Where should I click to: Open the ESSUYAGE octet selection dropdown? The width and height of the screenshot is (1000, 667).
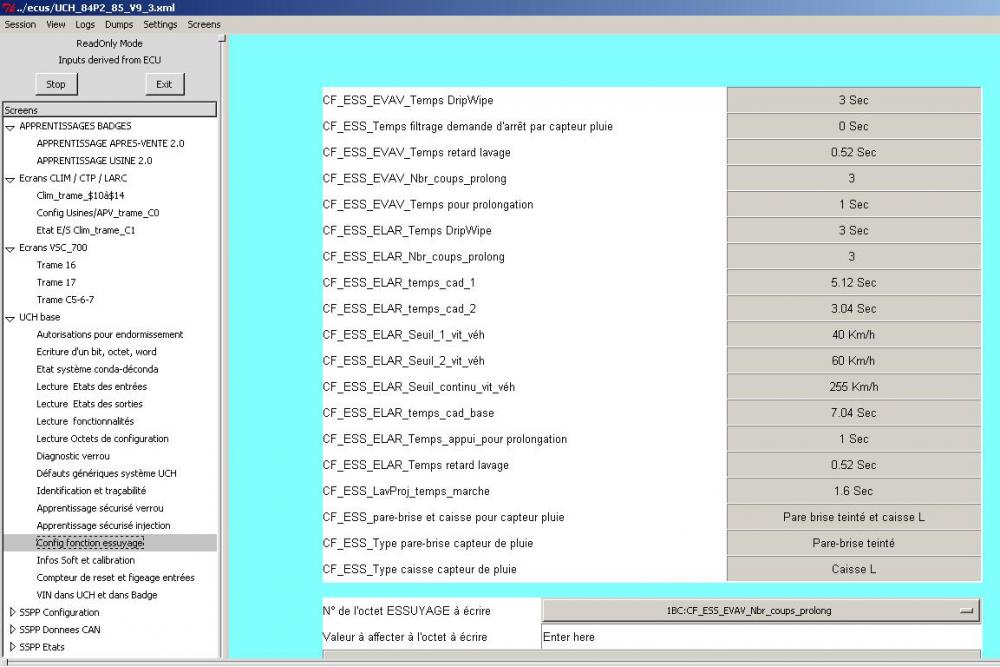(761, 611)
